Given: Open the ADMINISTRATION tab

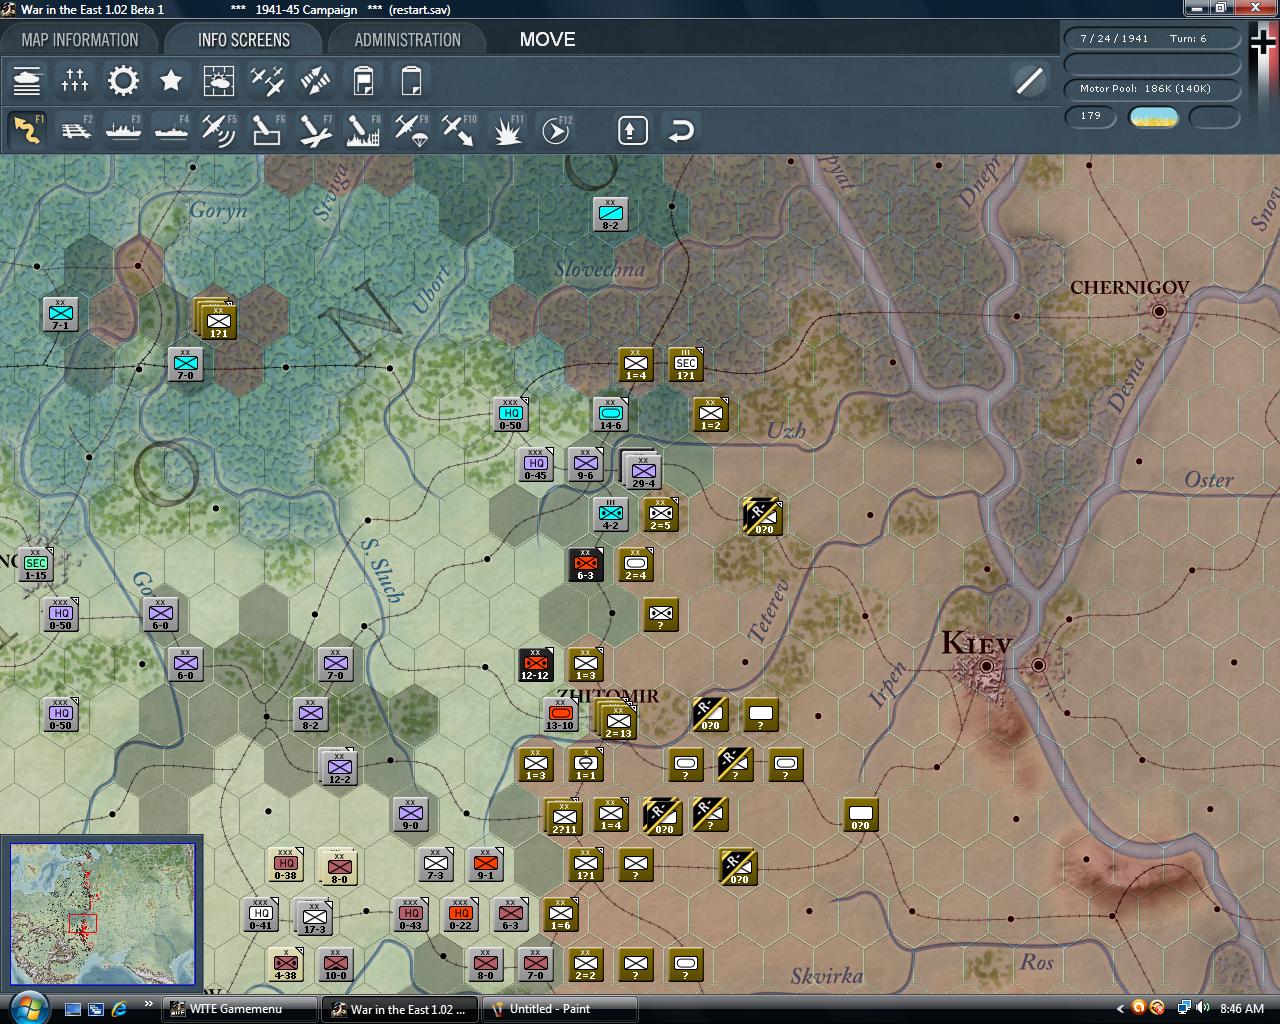Looking at the screenshot, I should pos(407,40).
